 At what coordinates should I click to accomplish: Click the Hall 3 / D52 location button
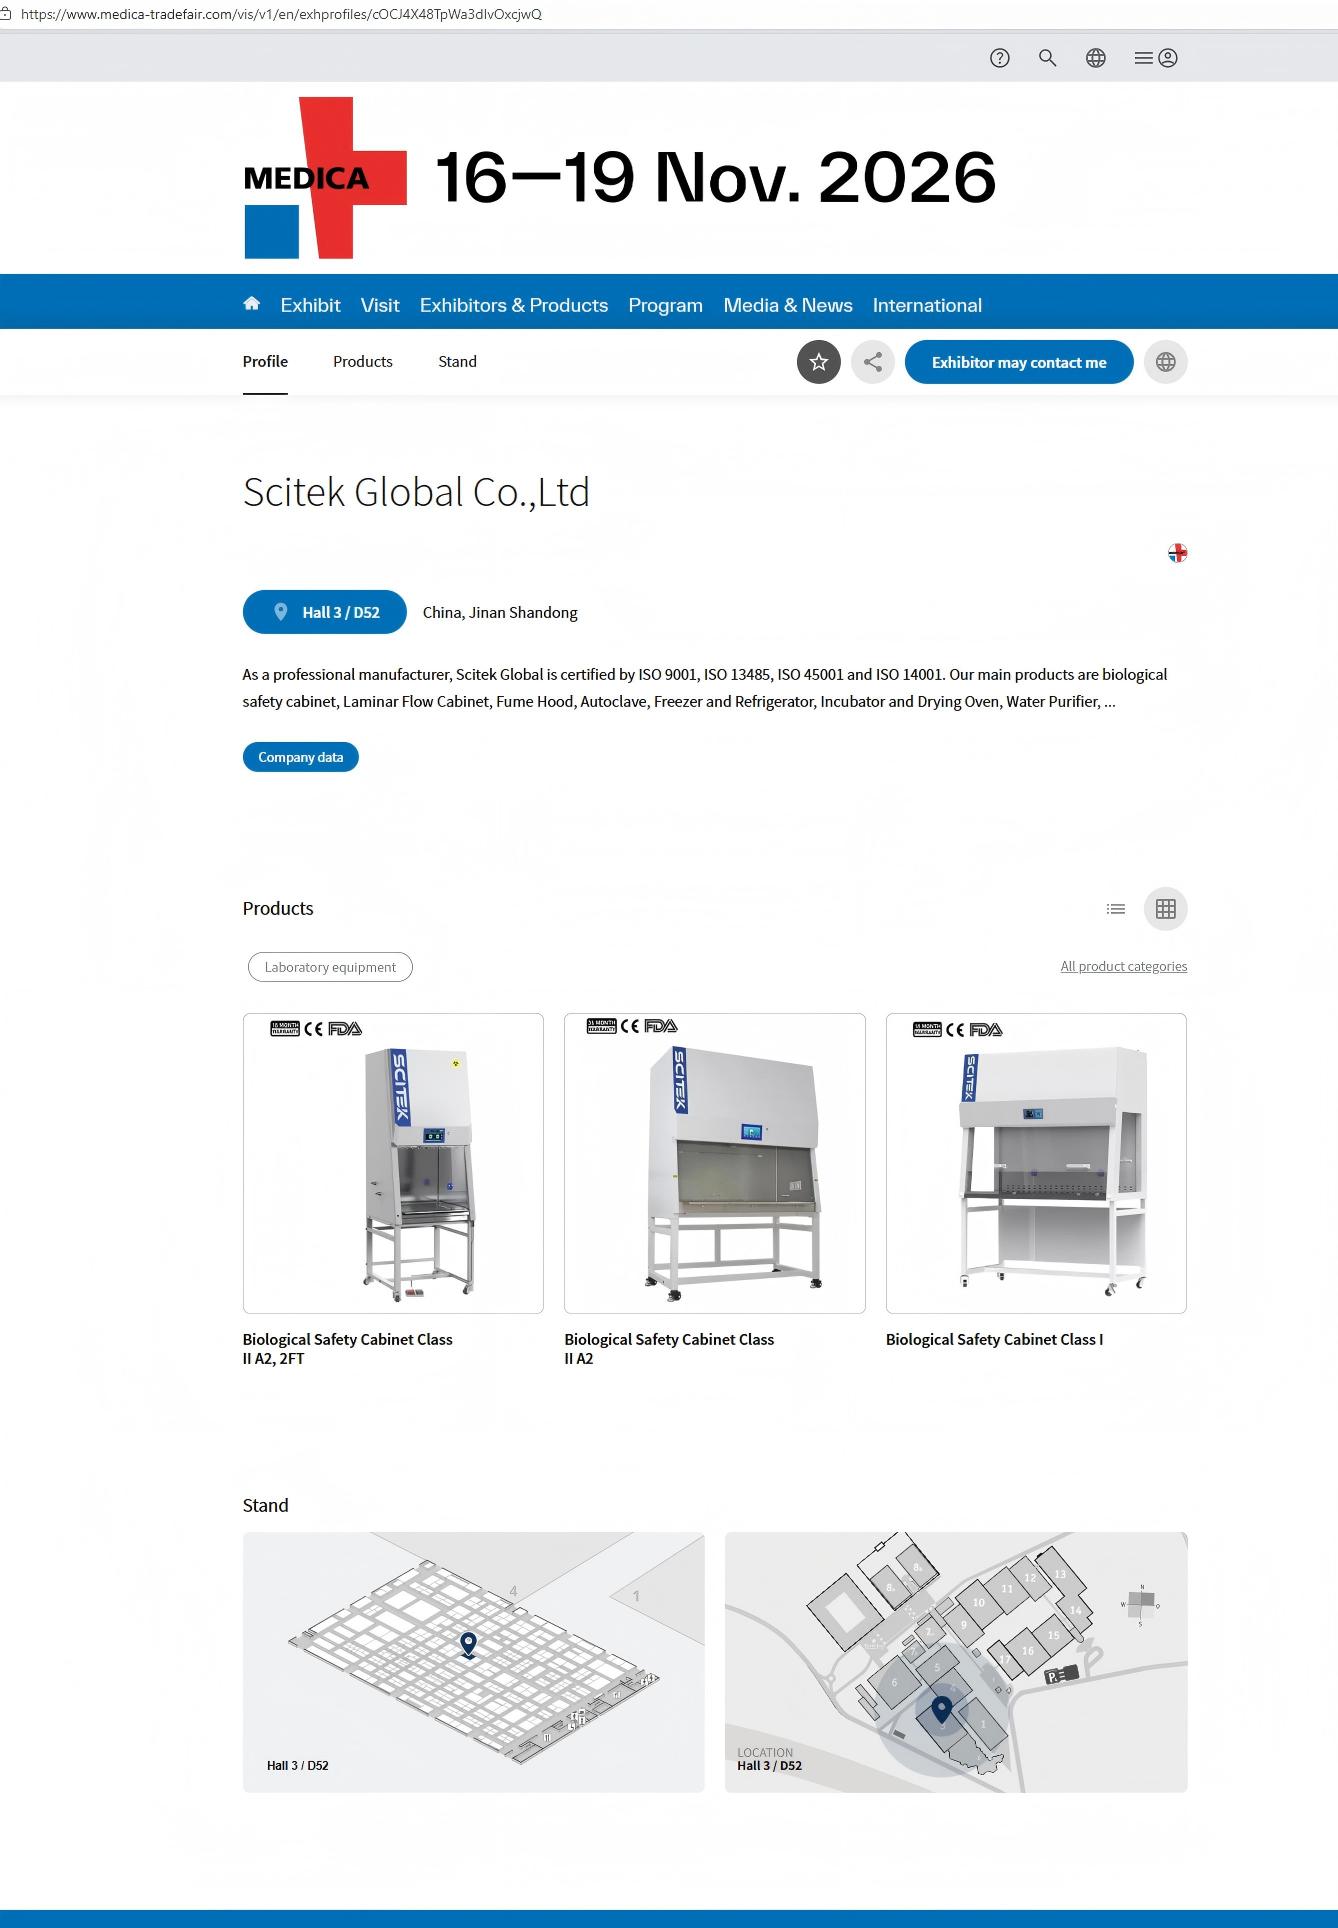pos(325,612)
